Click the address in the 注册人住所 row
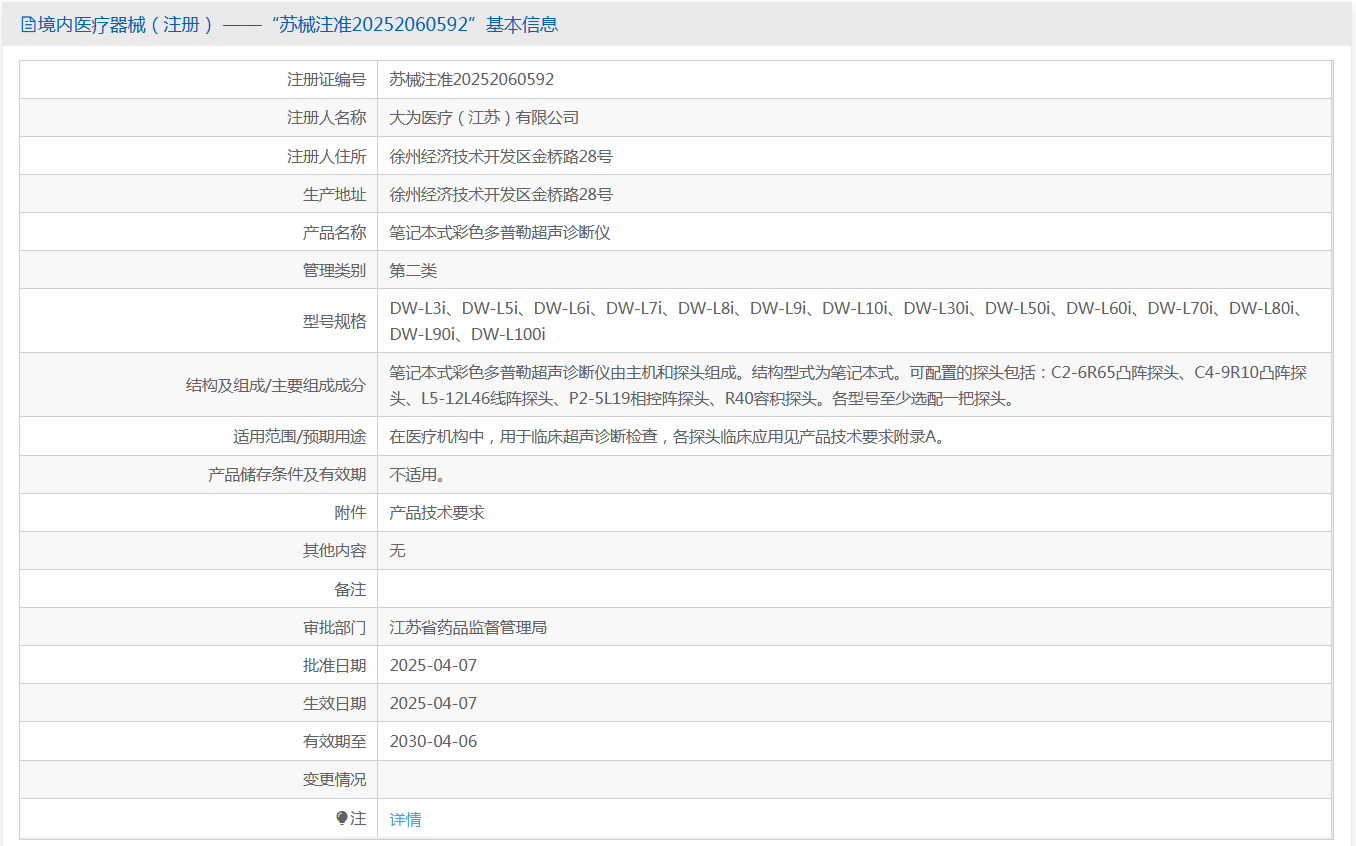Viewport: 1356px width, 846px height. click(x=501, y=156)
